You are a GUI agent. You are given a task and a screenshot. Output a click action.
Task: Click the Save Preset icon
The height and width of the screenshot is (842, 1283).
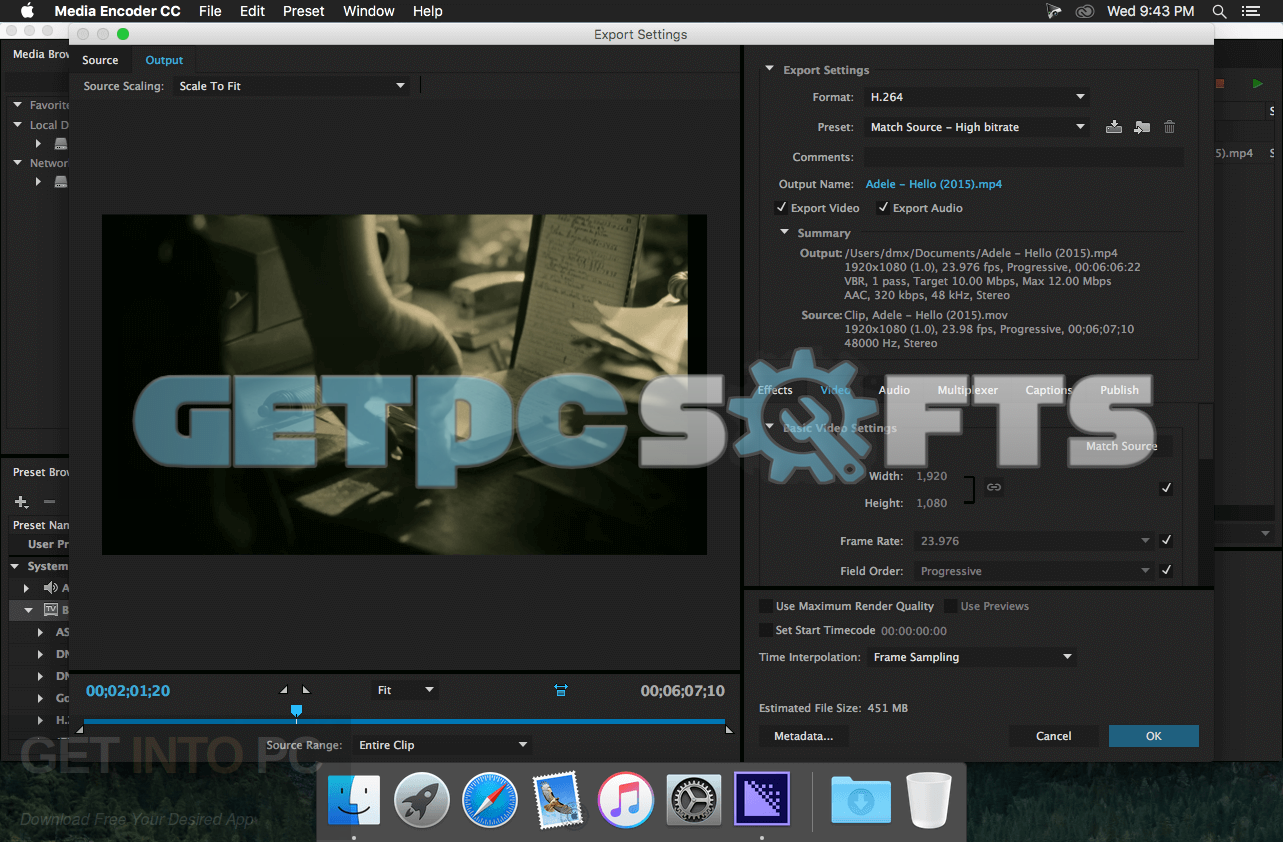1114,127
